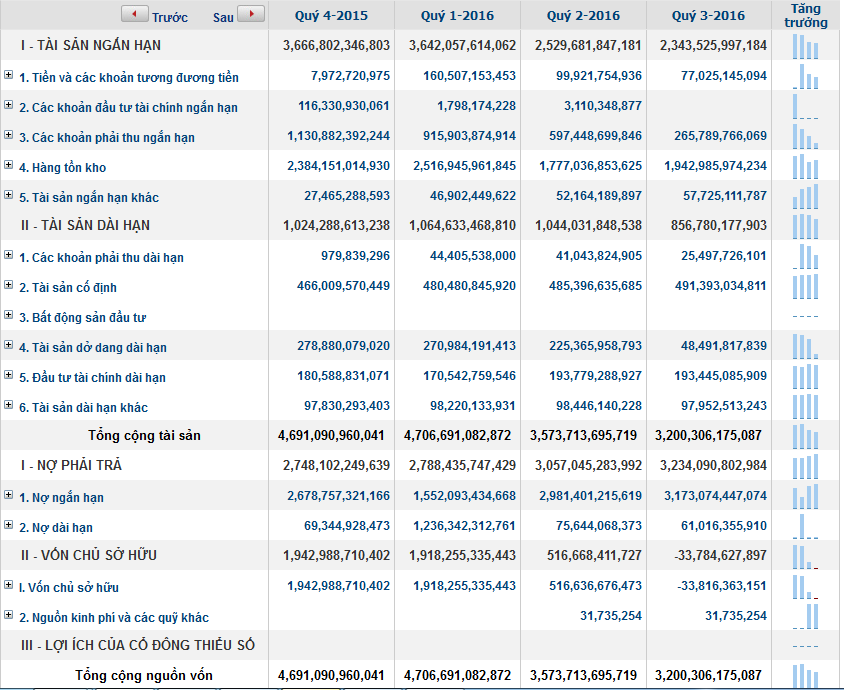
Task: Click value -33,784,627,897
Action: [x=721, y=555]
